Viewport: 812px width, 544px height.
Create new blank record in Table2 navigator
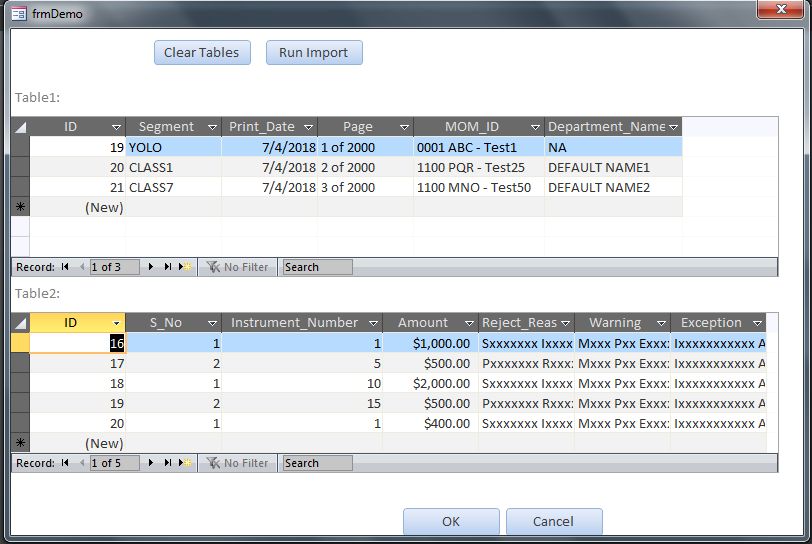point(185,463)
